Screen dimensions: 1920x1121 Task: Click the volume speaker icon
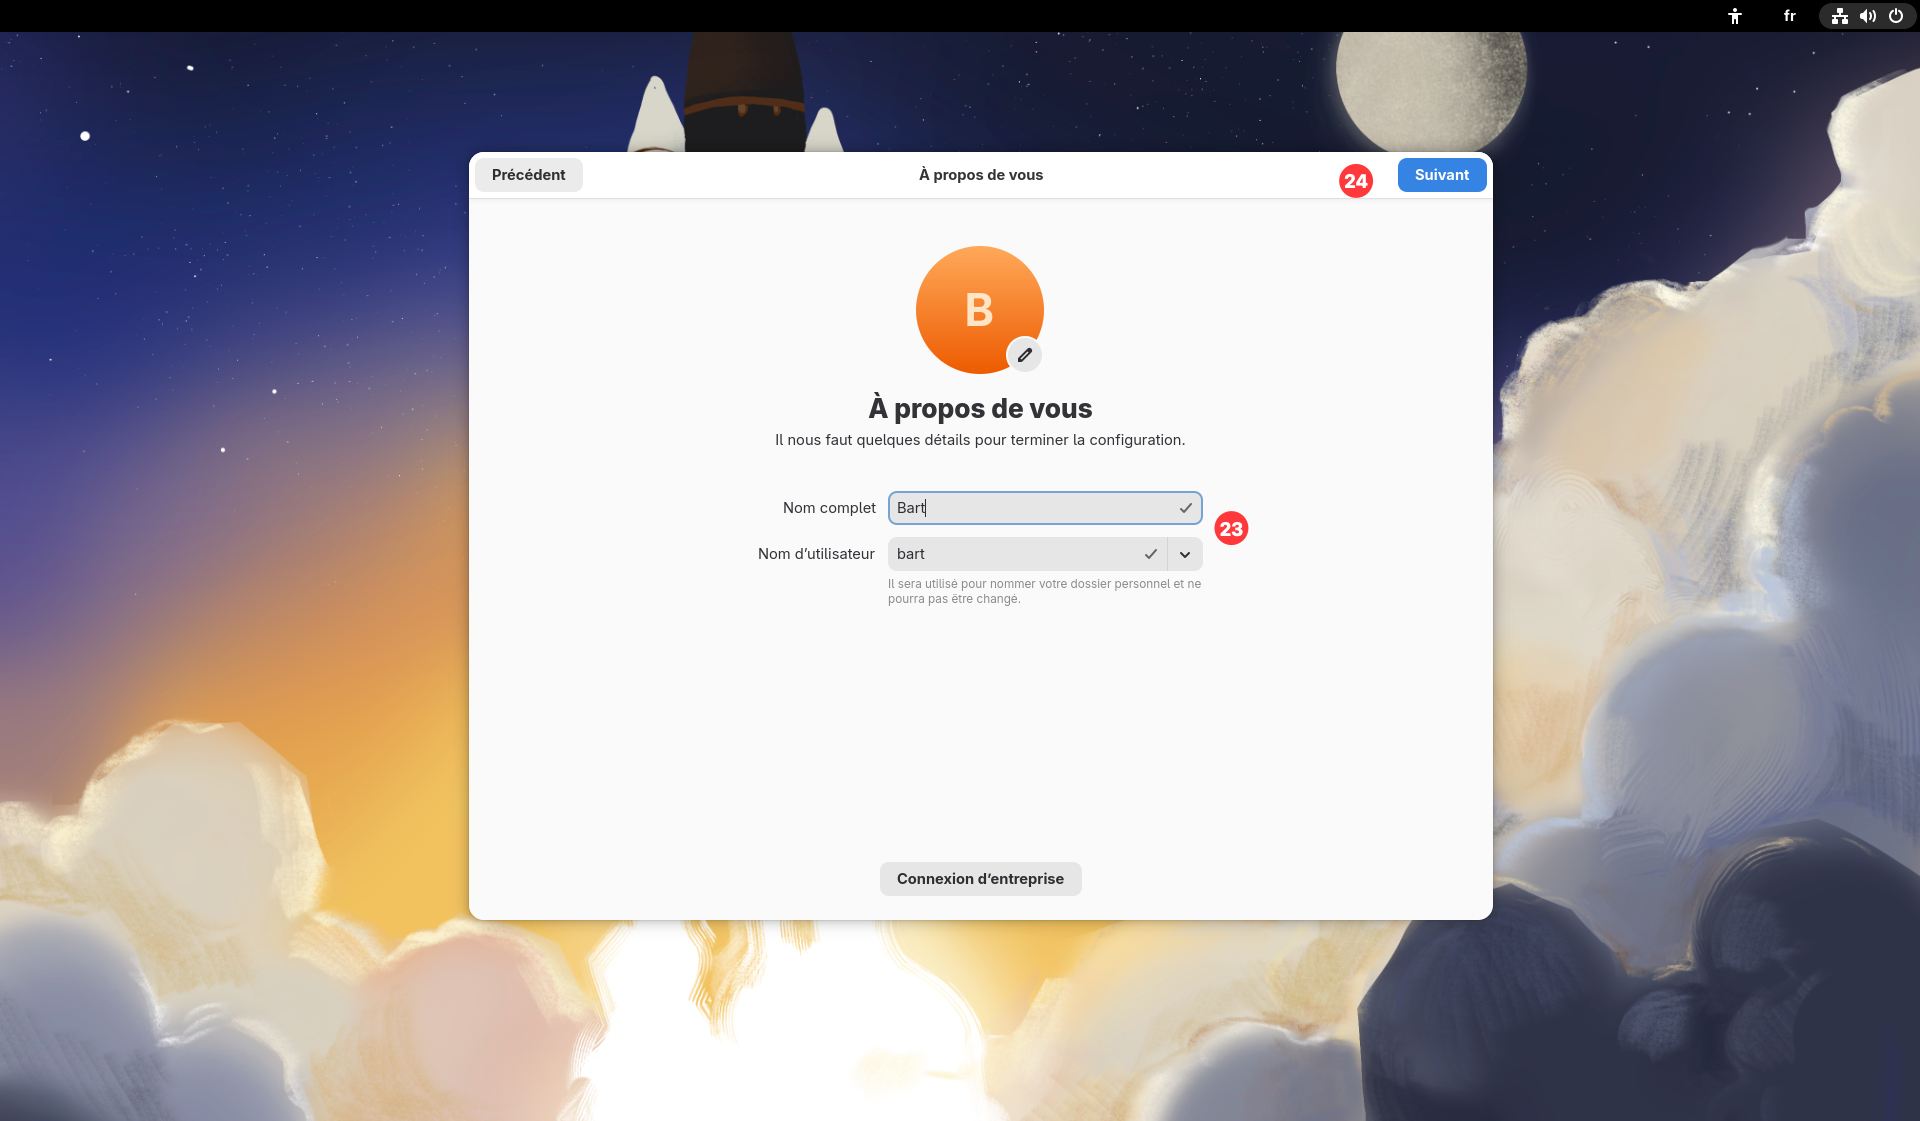1867,16
